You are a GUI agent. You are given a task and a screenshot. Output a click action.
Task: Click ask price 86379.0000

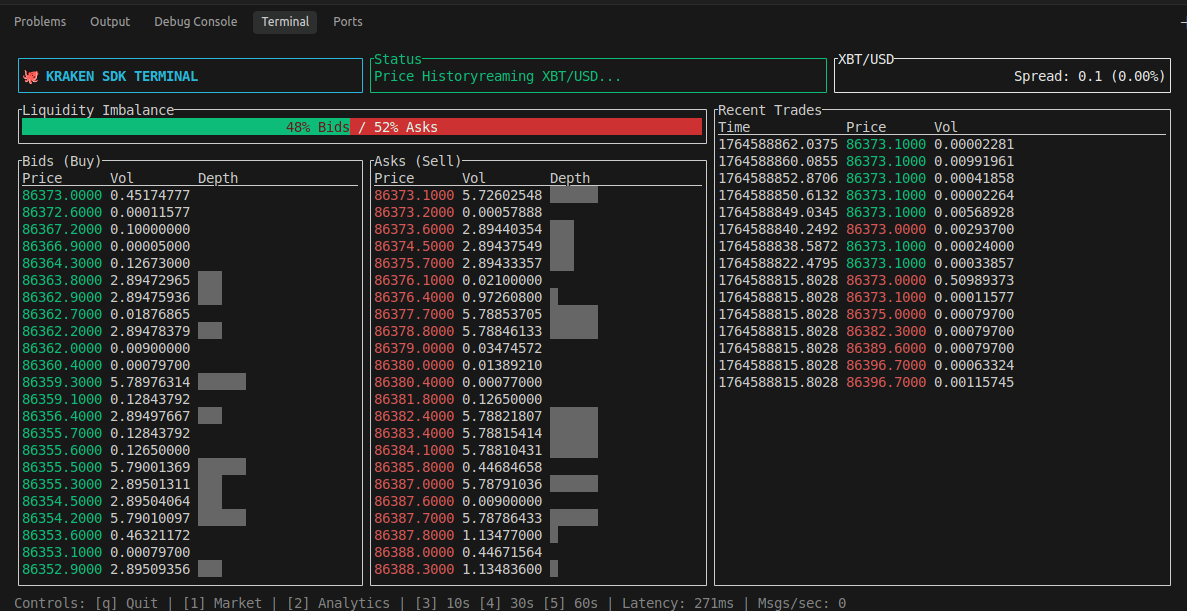pos(413,348)
